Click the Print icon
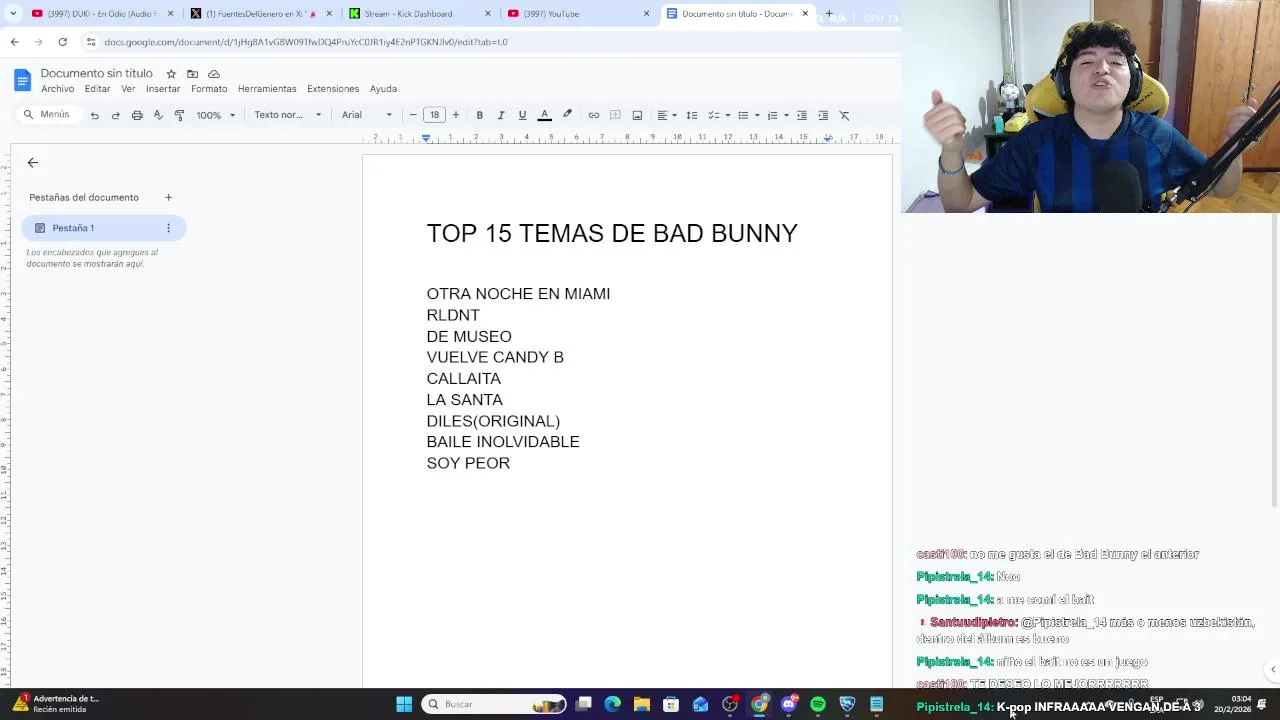This screenshot has width=1280, height=720. click(137, 115)
